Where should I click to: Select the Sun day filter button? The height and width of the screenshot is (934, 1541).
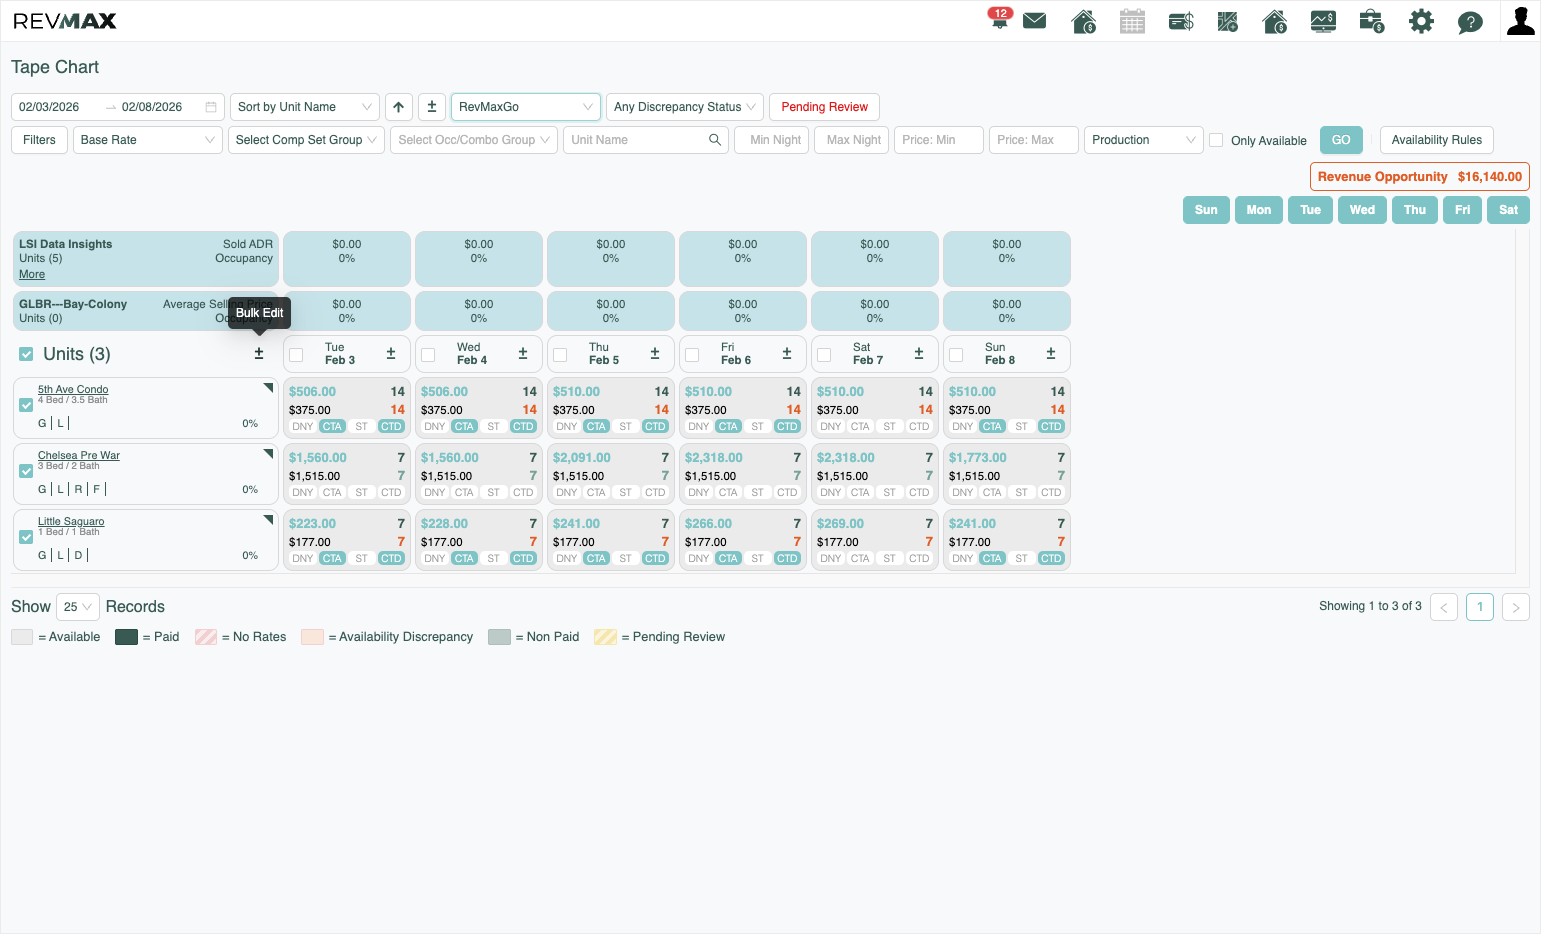click(x=1206, y=210)
